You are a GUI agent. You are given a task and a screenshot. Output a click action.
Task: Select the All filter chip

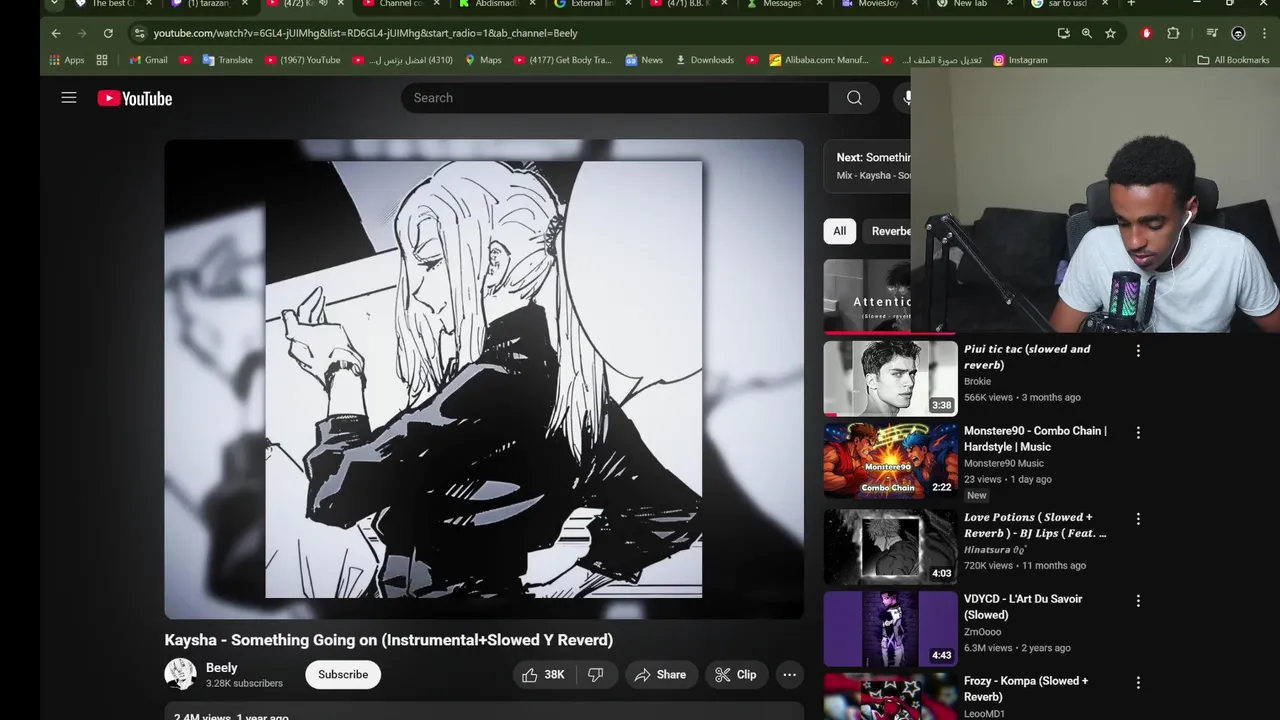(x=839, y=231)
